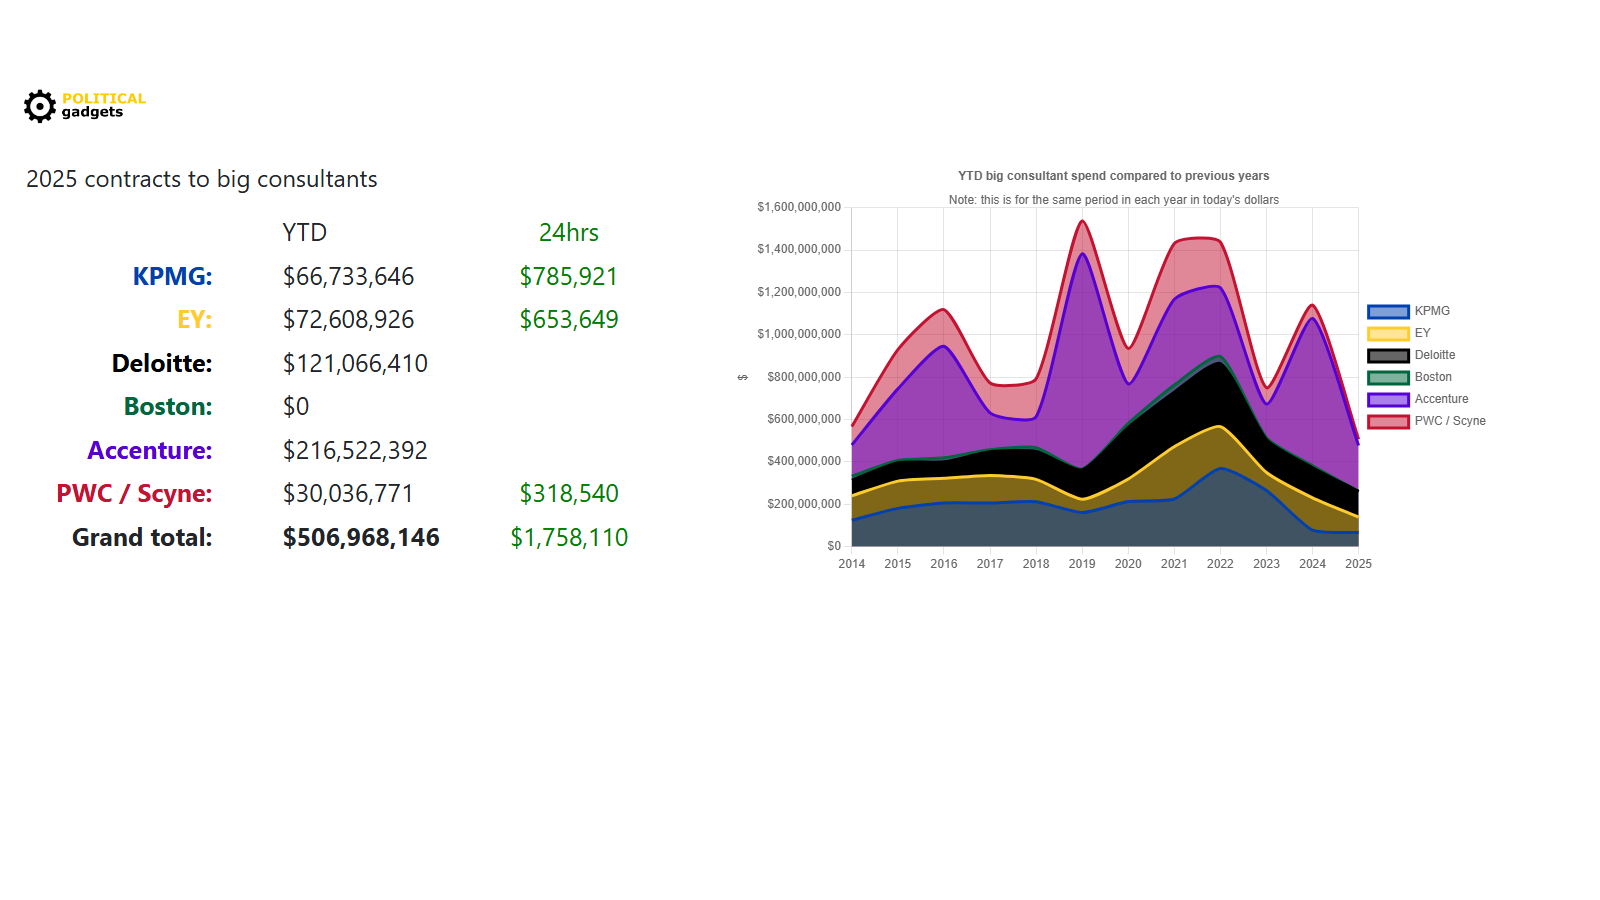Click the $200,000,000 y-axis label

point(804,504)
